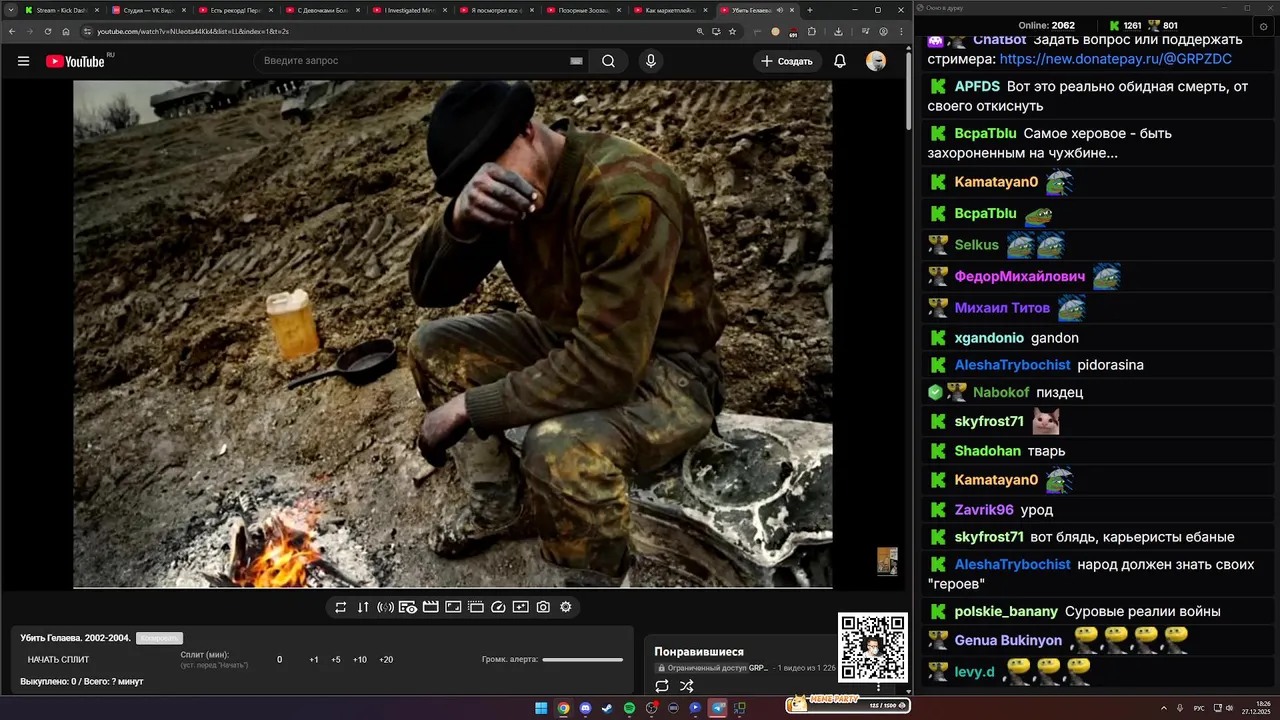Switch to Позорные Зоозащ tab

(x=585, y=10)
